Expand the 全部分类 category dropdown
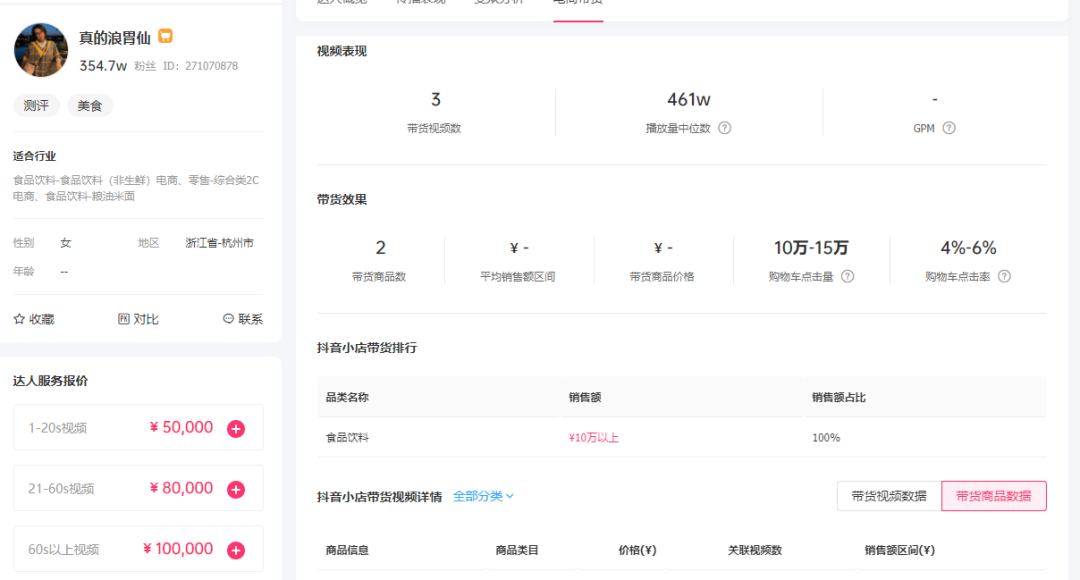The width and height of the screenshot is (1080, 580). tap(483, 496)
